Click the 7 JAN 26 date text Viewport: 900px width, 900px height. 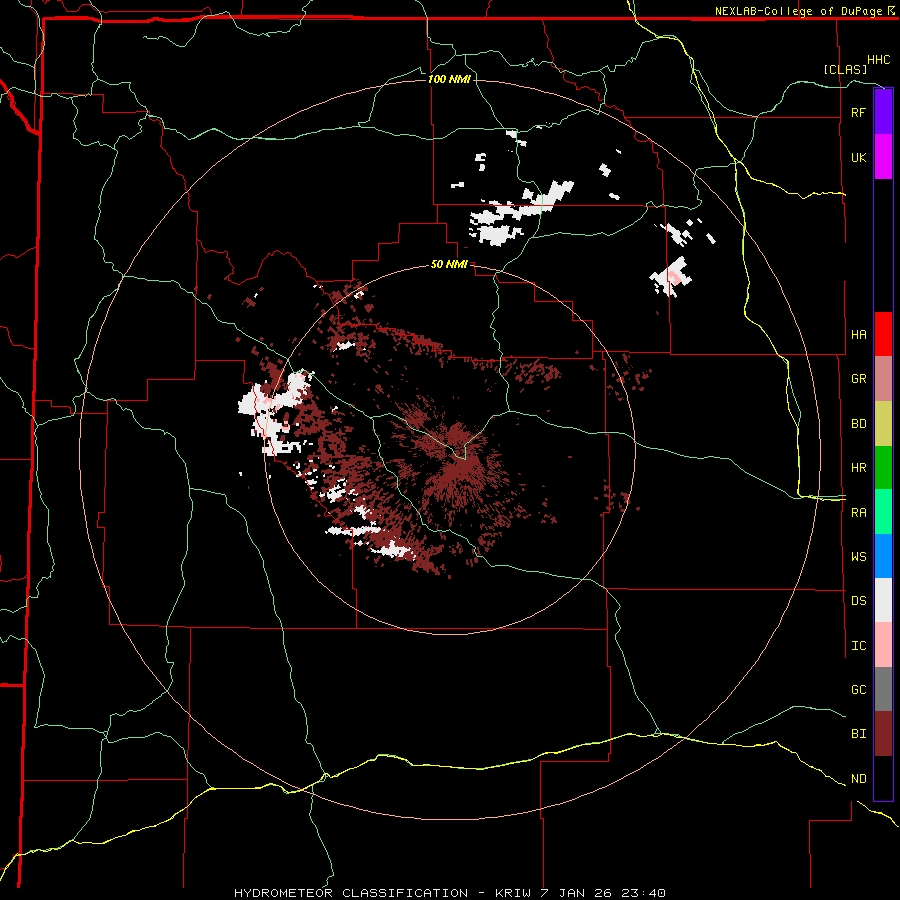576,893
